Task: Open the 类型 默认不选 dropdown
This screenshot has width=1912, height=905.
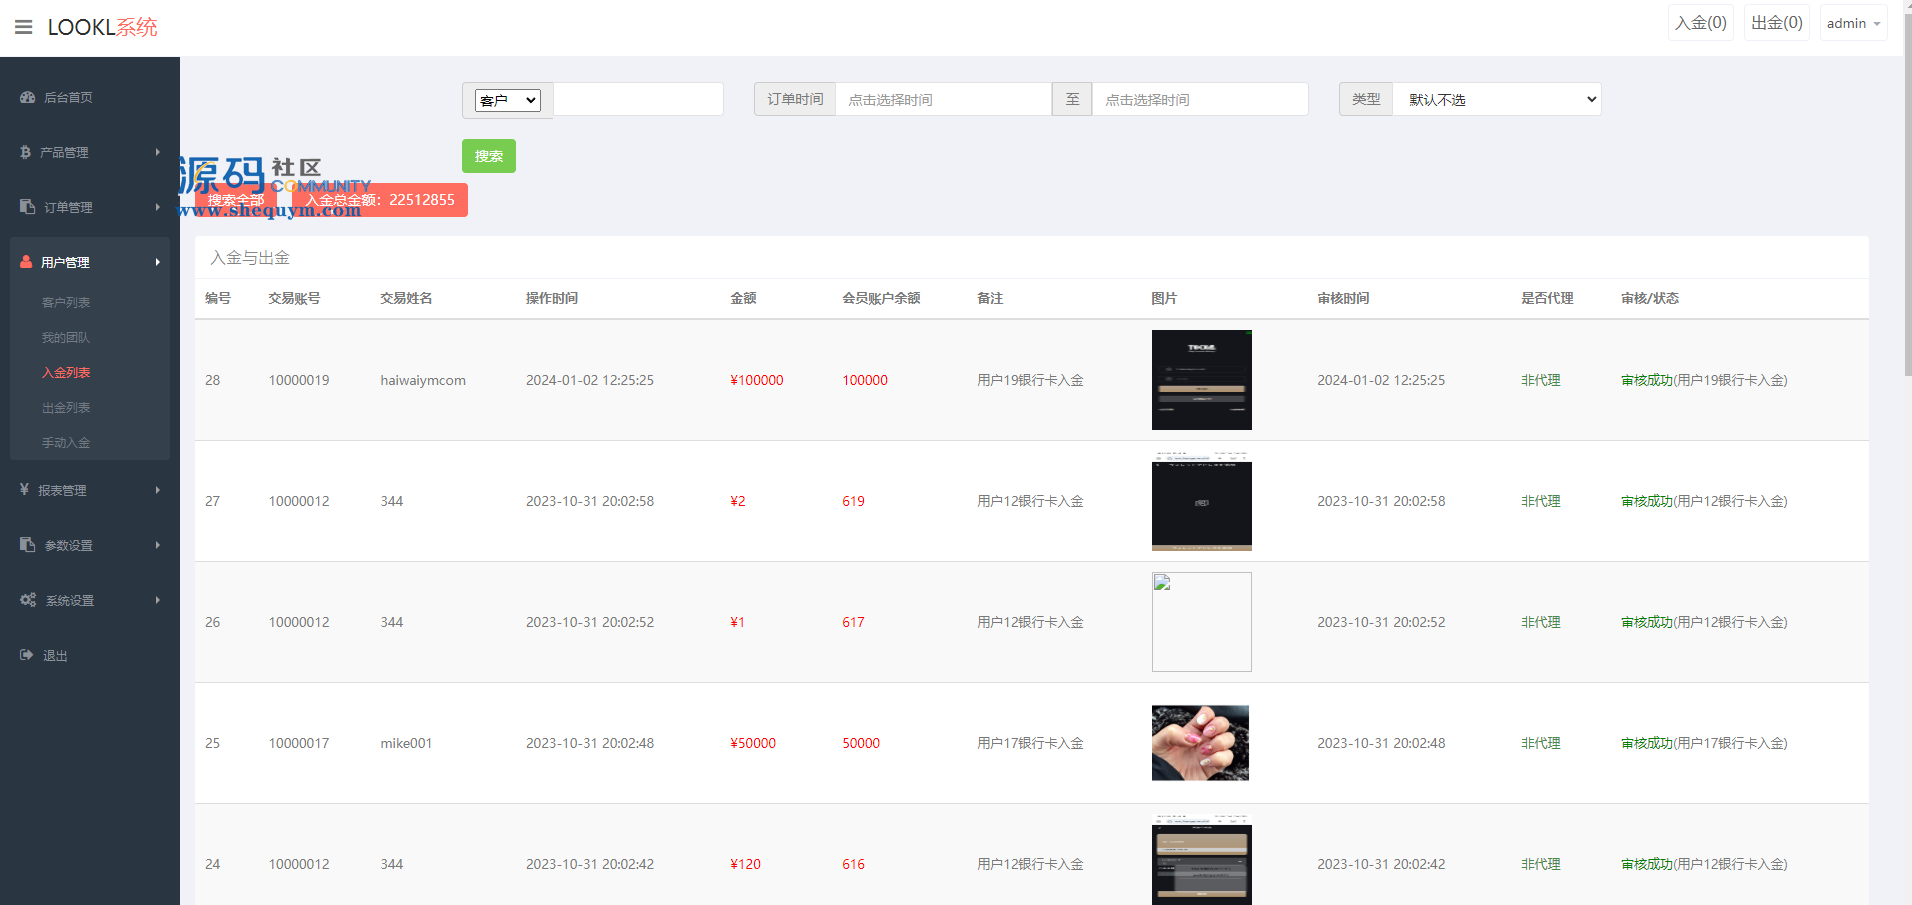Action: [1496, 100]
